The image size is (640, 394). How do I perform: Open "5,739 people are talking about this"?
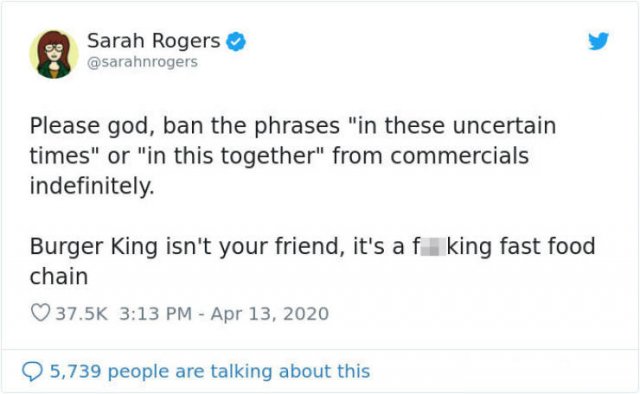coord(210,371)
